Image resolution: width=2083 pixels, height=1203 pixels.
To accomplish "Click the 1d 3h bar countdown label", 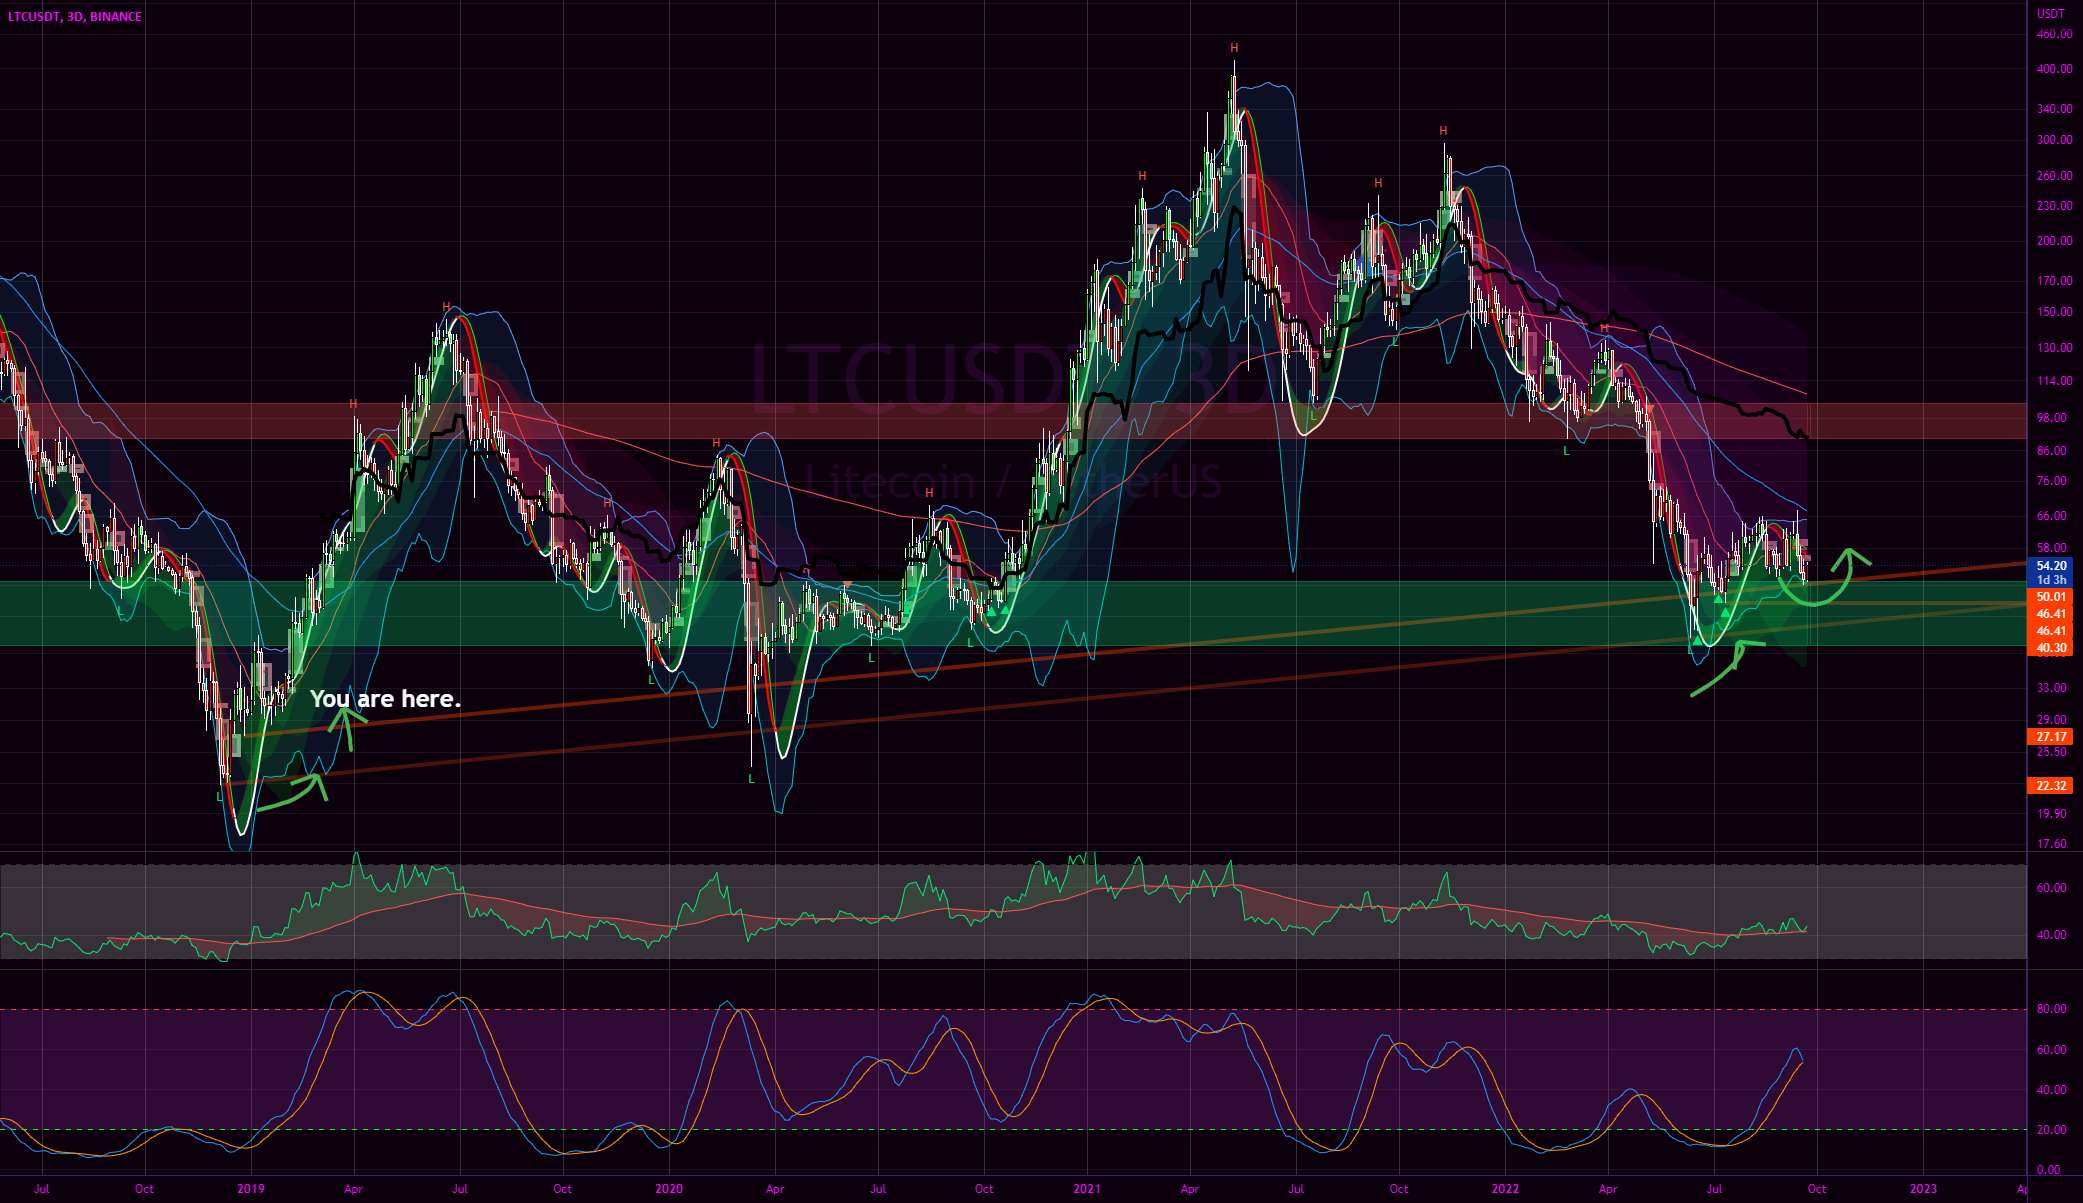I will coord(2051,580).
